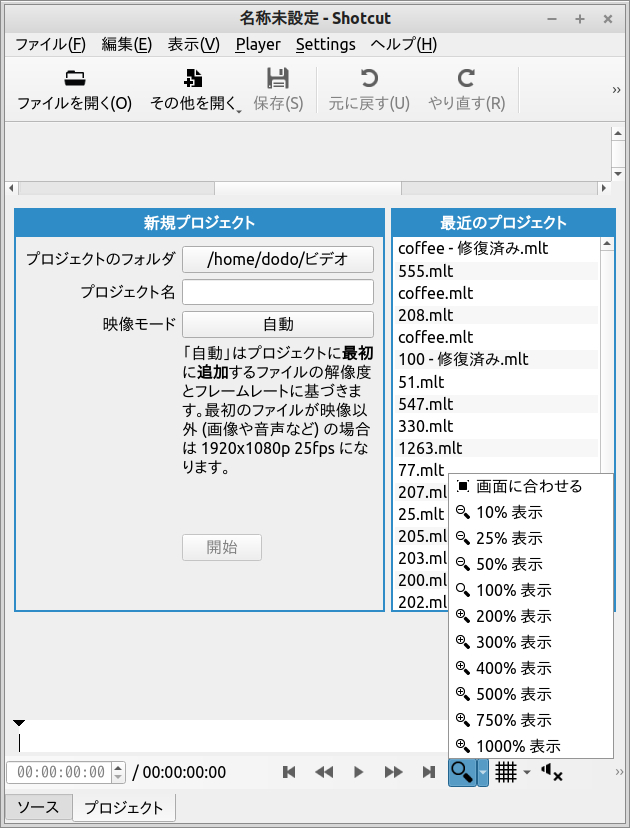The width and height of the screenshot is (630, 828).
Task: Click the rewind button
Action: pos(324,773)
